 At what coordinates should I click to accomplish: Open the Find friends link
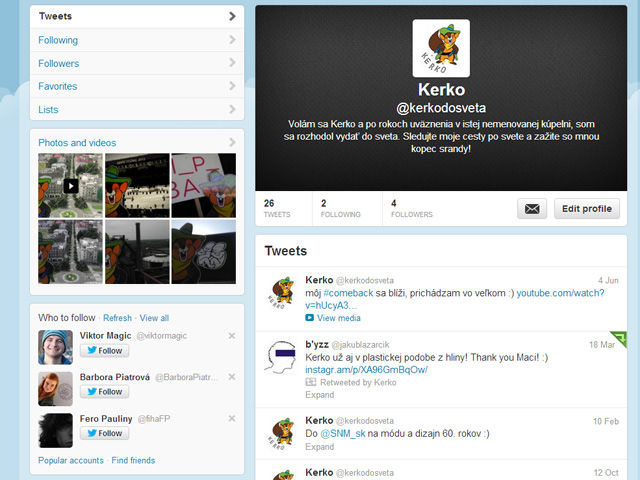(133, 460)
